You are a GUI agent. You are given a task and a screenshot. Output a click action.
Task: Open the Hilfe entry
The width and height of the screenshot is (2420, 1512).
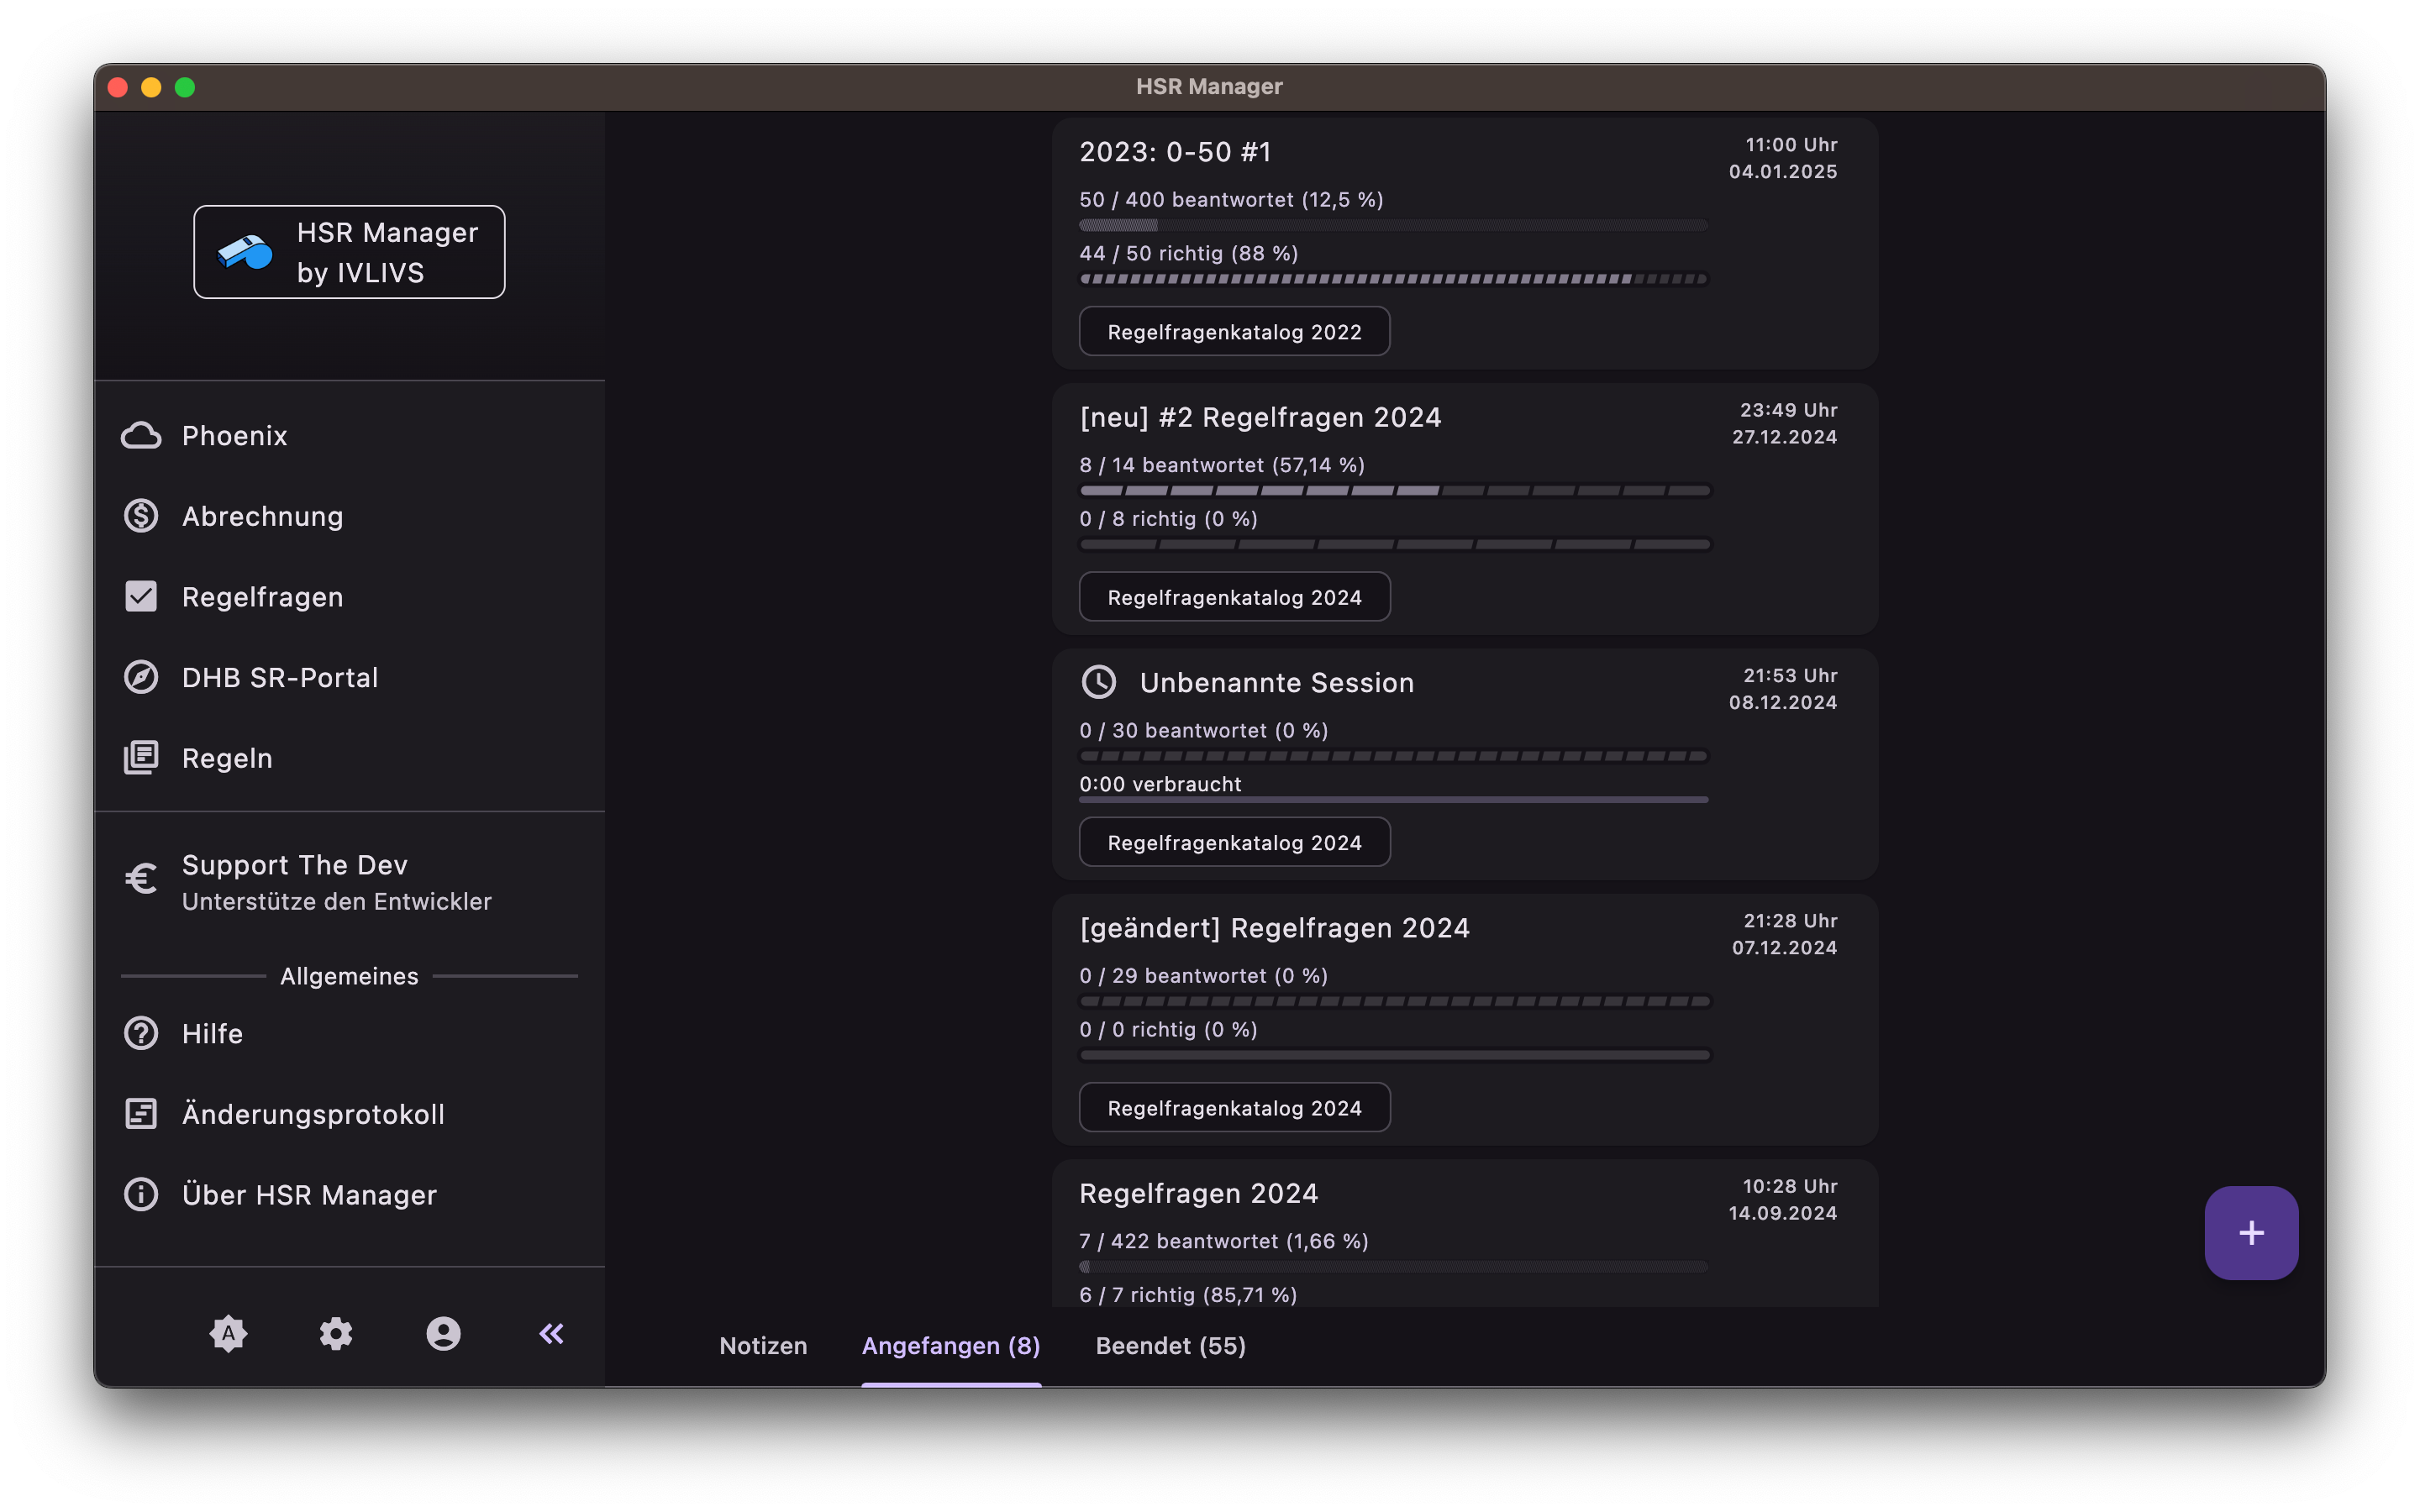[349, 1033]
